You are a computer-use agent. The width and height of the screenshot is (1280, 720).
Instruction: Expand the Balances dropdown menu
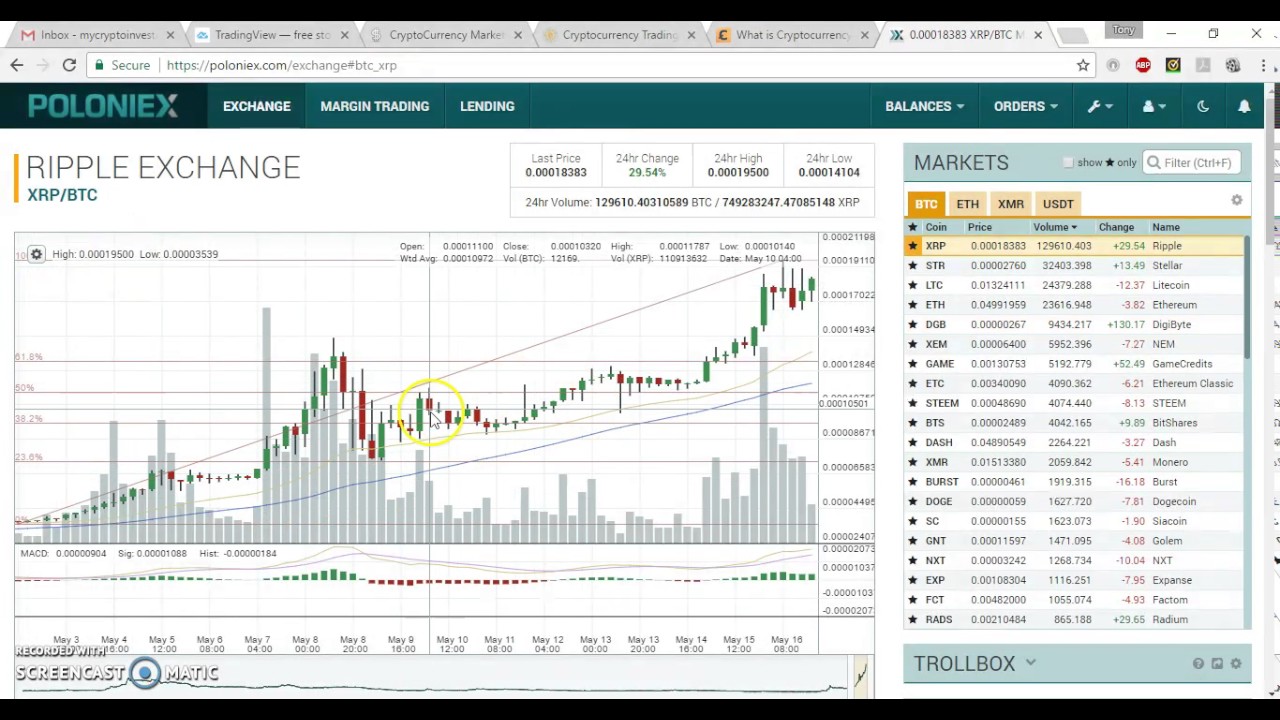924,106
